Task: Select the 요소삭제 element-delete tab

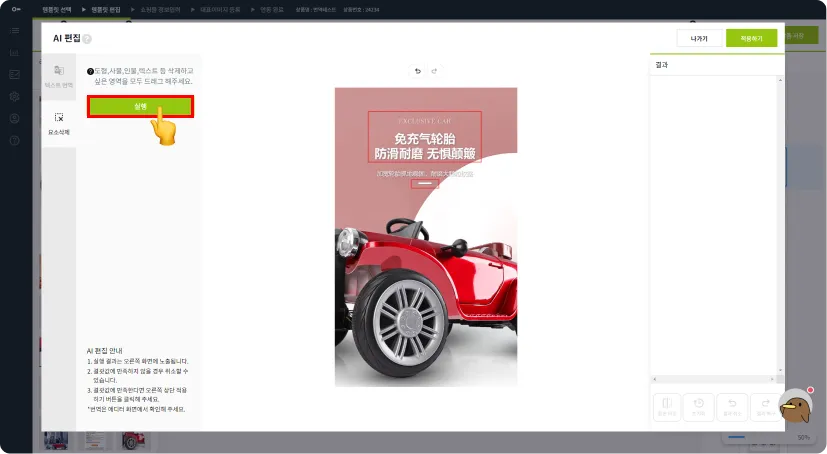Action: 59,124
